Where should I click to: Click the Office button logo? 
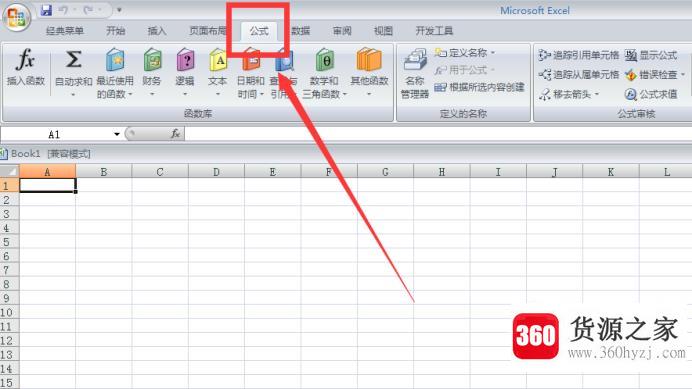pos(16,17)
